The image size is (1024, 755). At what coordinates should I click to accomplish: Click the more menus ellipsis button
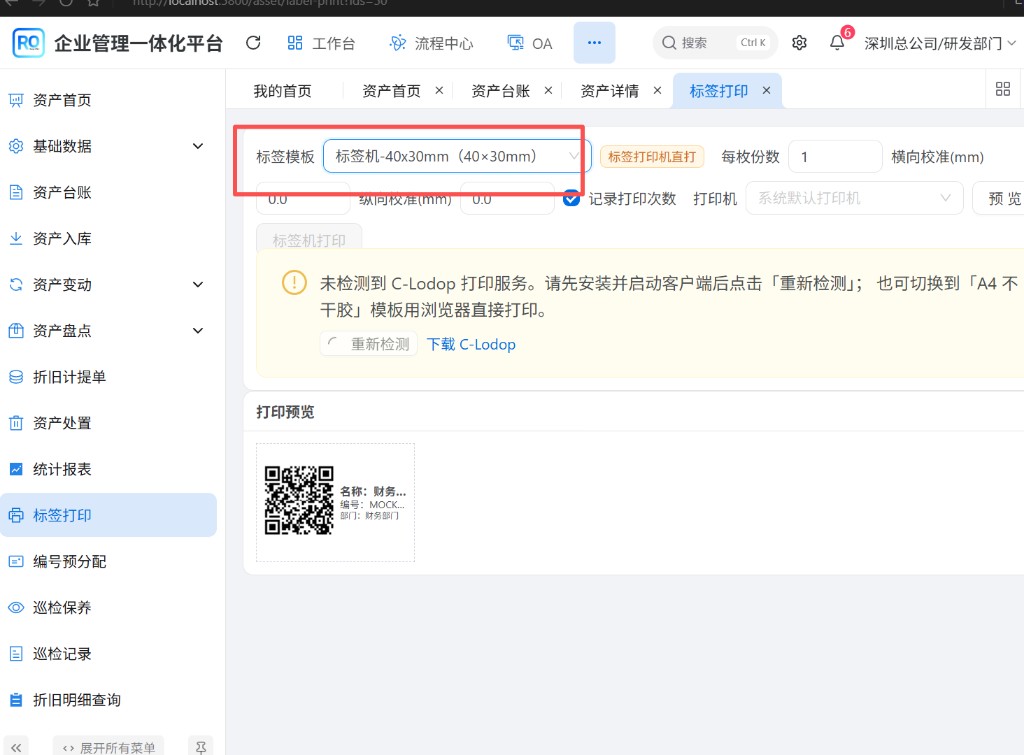point(594,42)
